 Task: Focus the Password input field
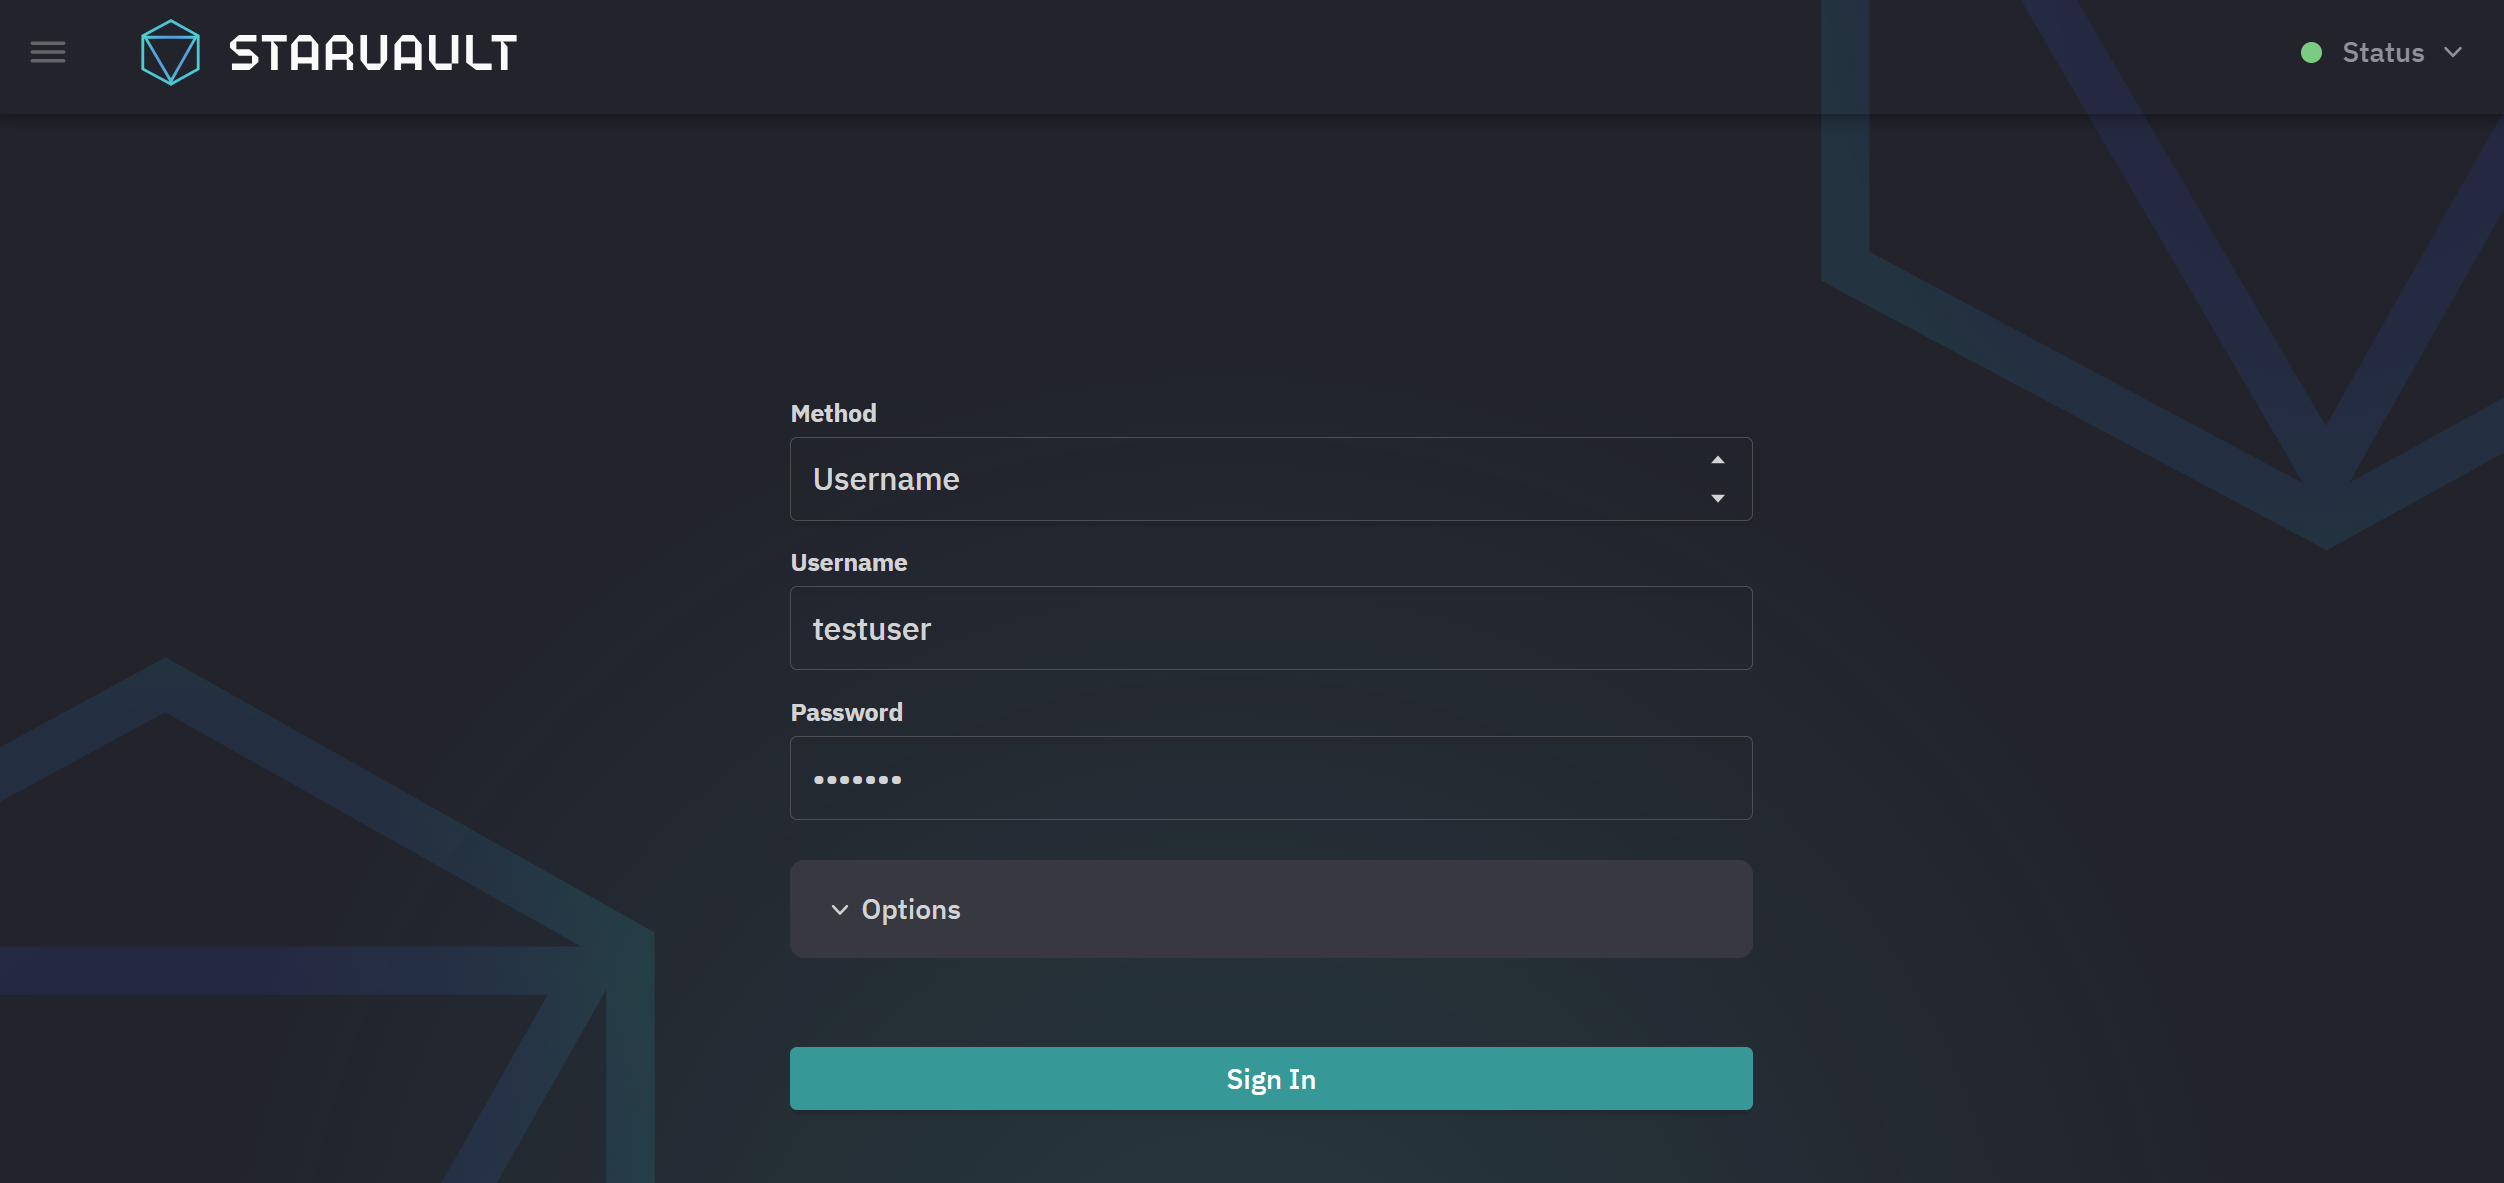pyautogui.click(x=1271, y=778)
